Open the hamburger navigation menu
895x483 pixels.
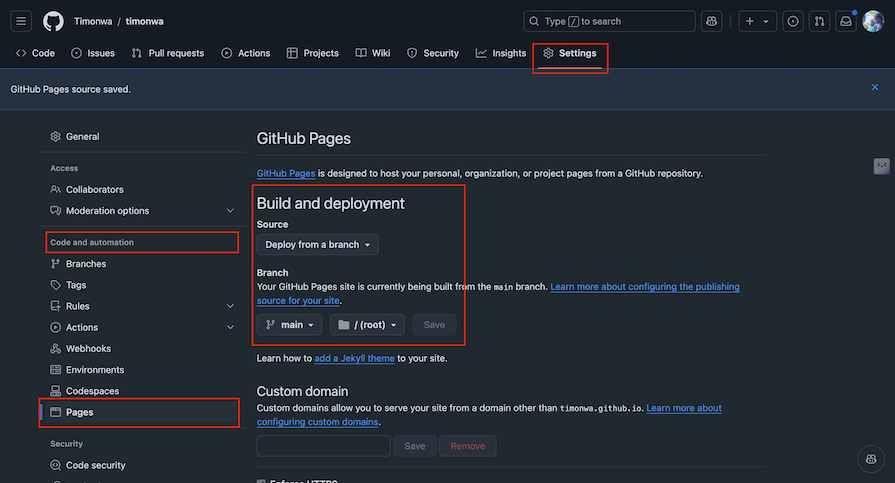tap(22, 21)
